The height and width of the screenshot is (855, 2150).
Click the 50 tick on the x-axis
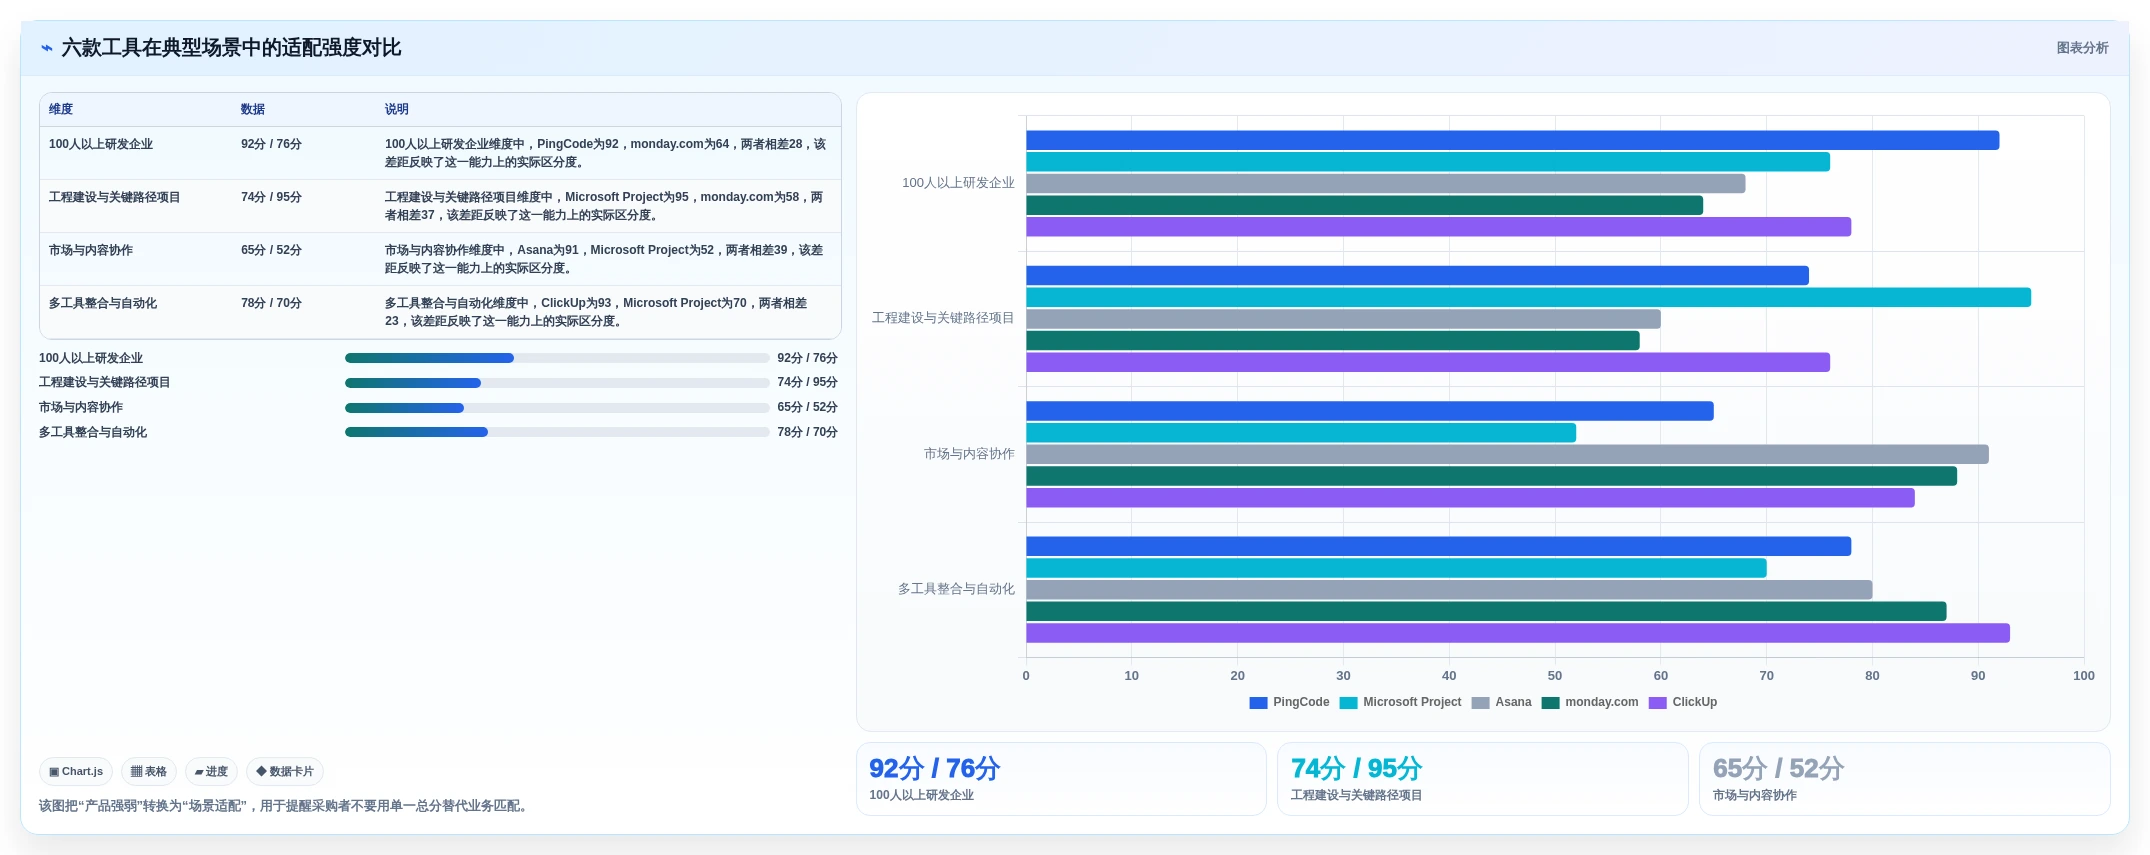[1555, 677]
